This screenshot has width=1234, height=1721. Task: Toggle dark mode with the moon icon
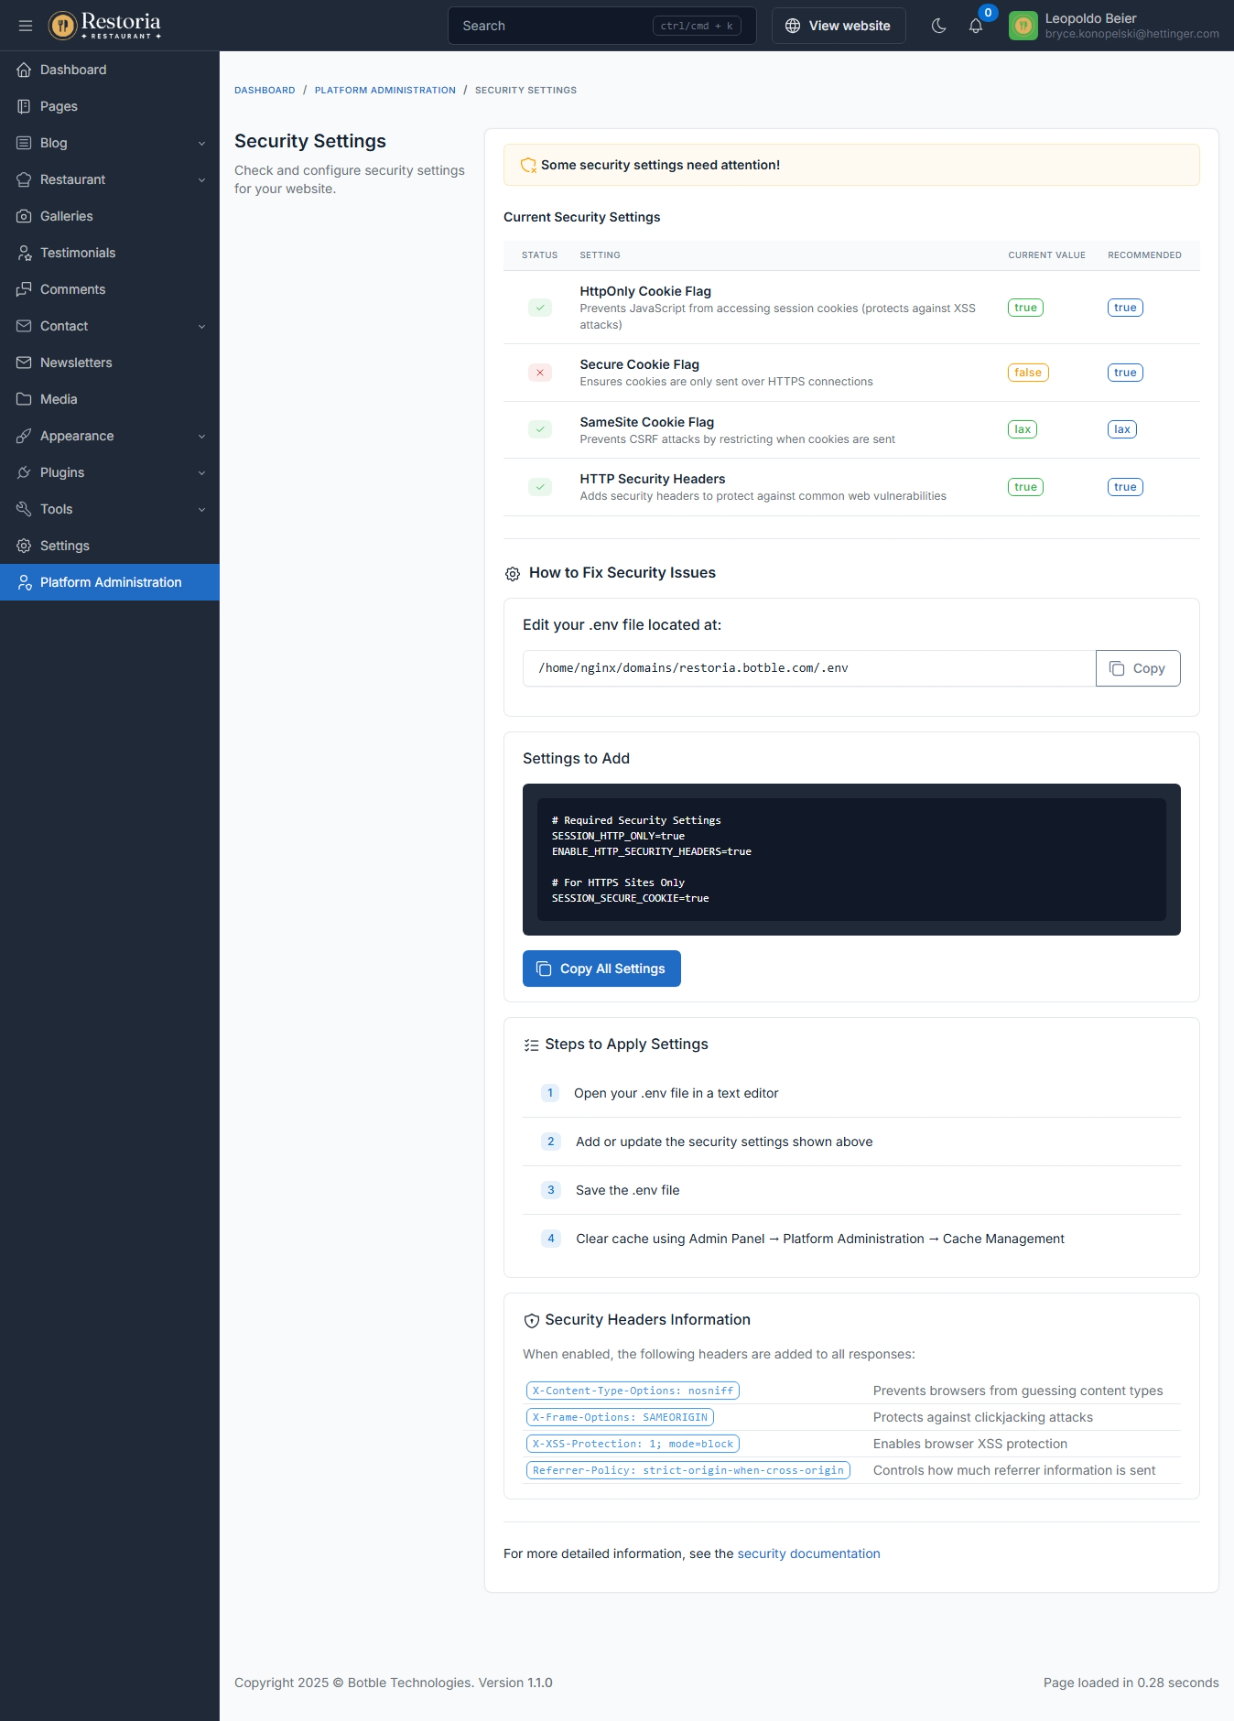click(938, 26)
